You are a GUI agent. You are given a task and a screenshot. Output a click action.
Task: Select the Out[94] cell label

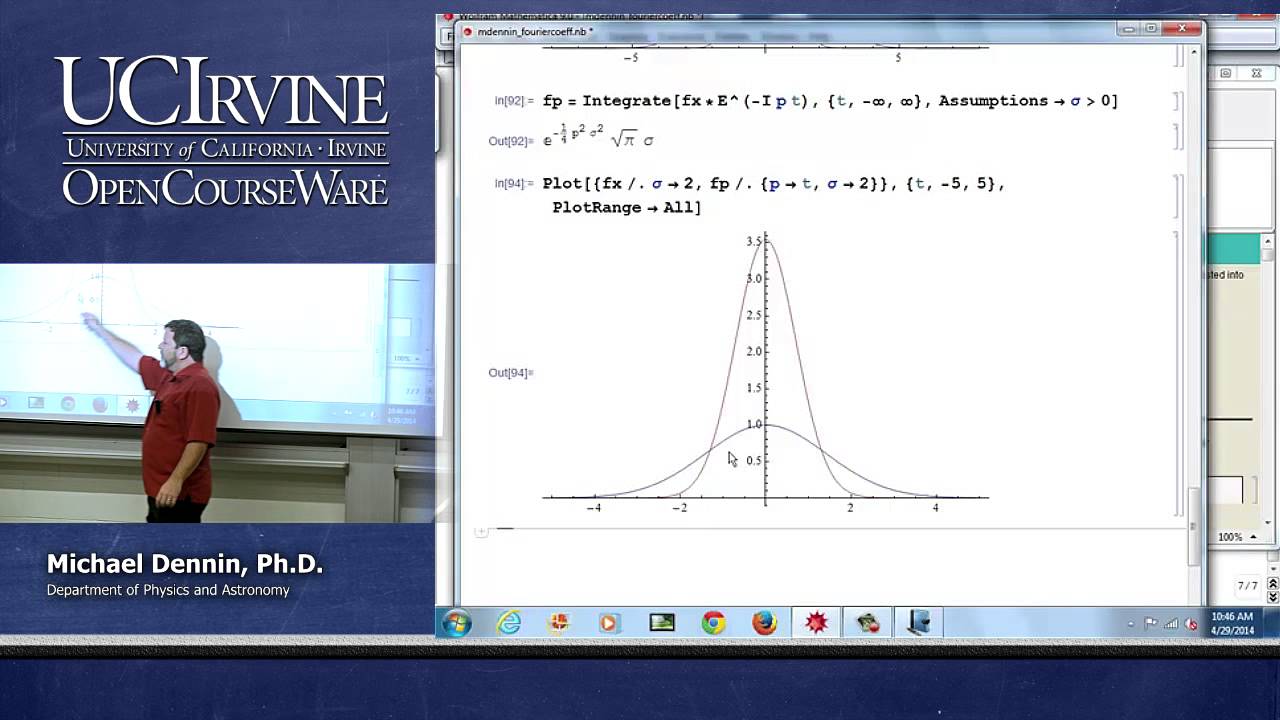tap(511, 373)
